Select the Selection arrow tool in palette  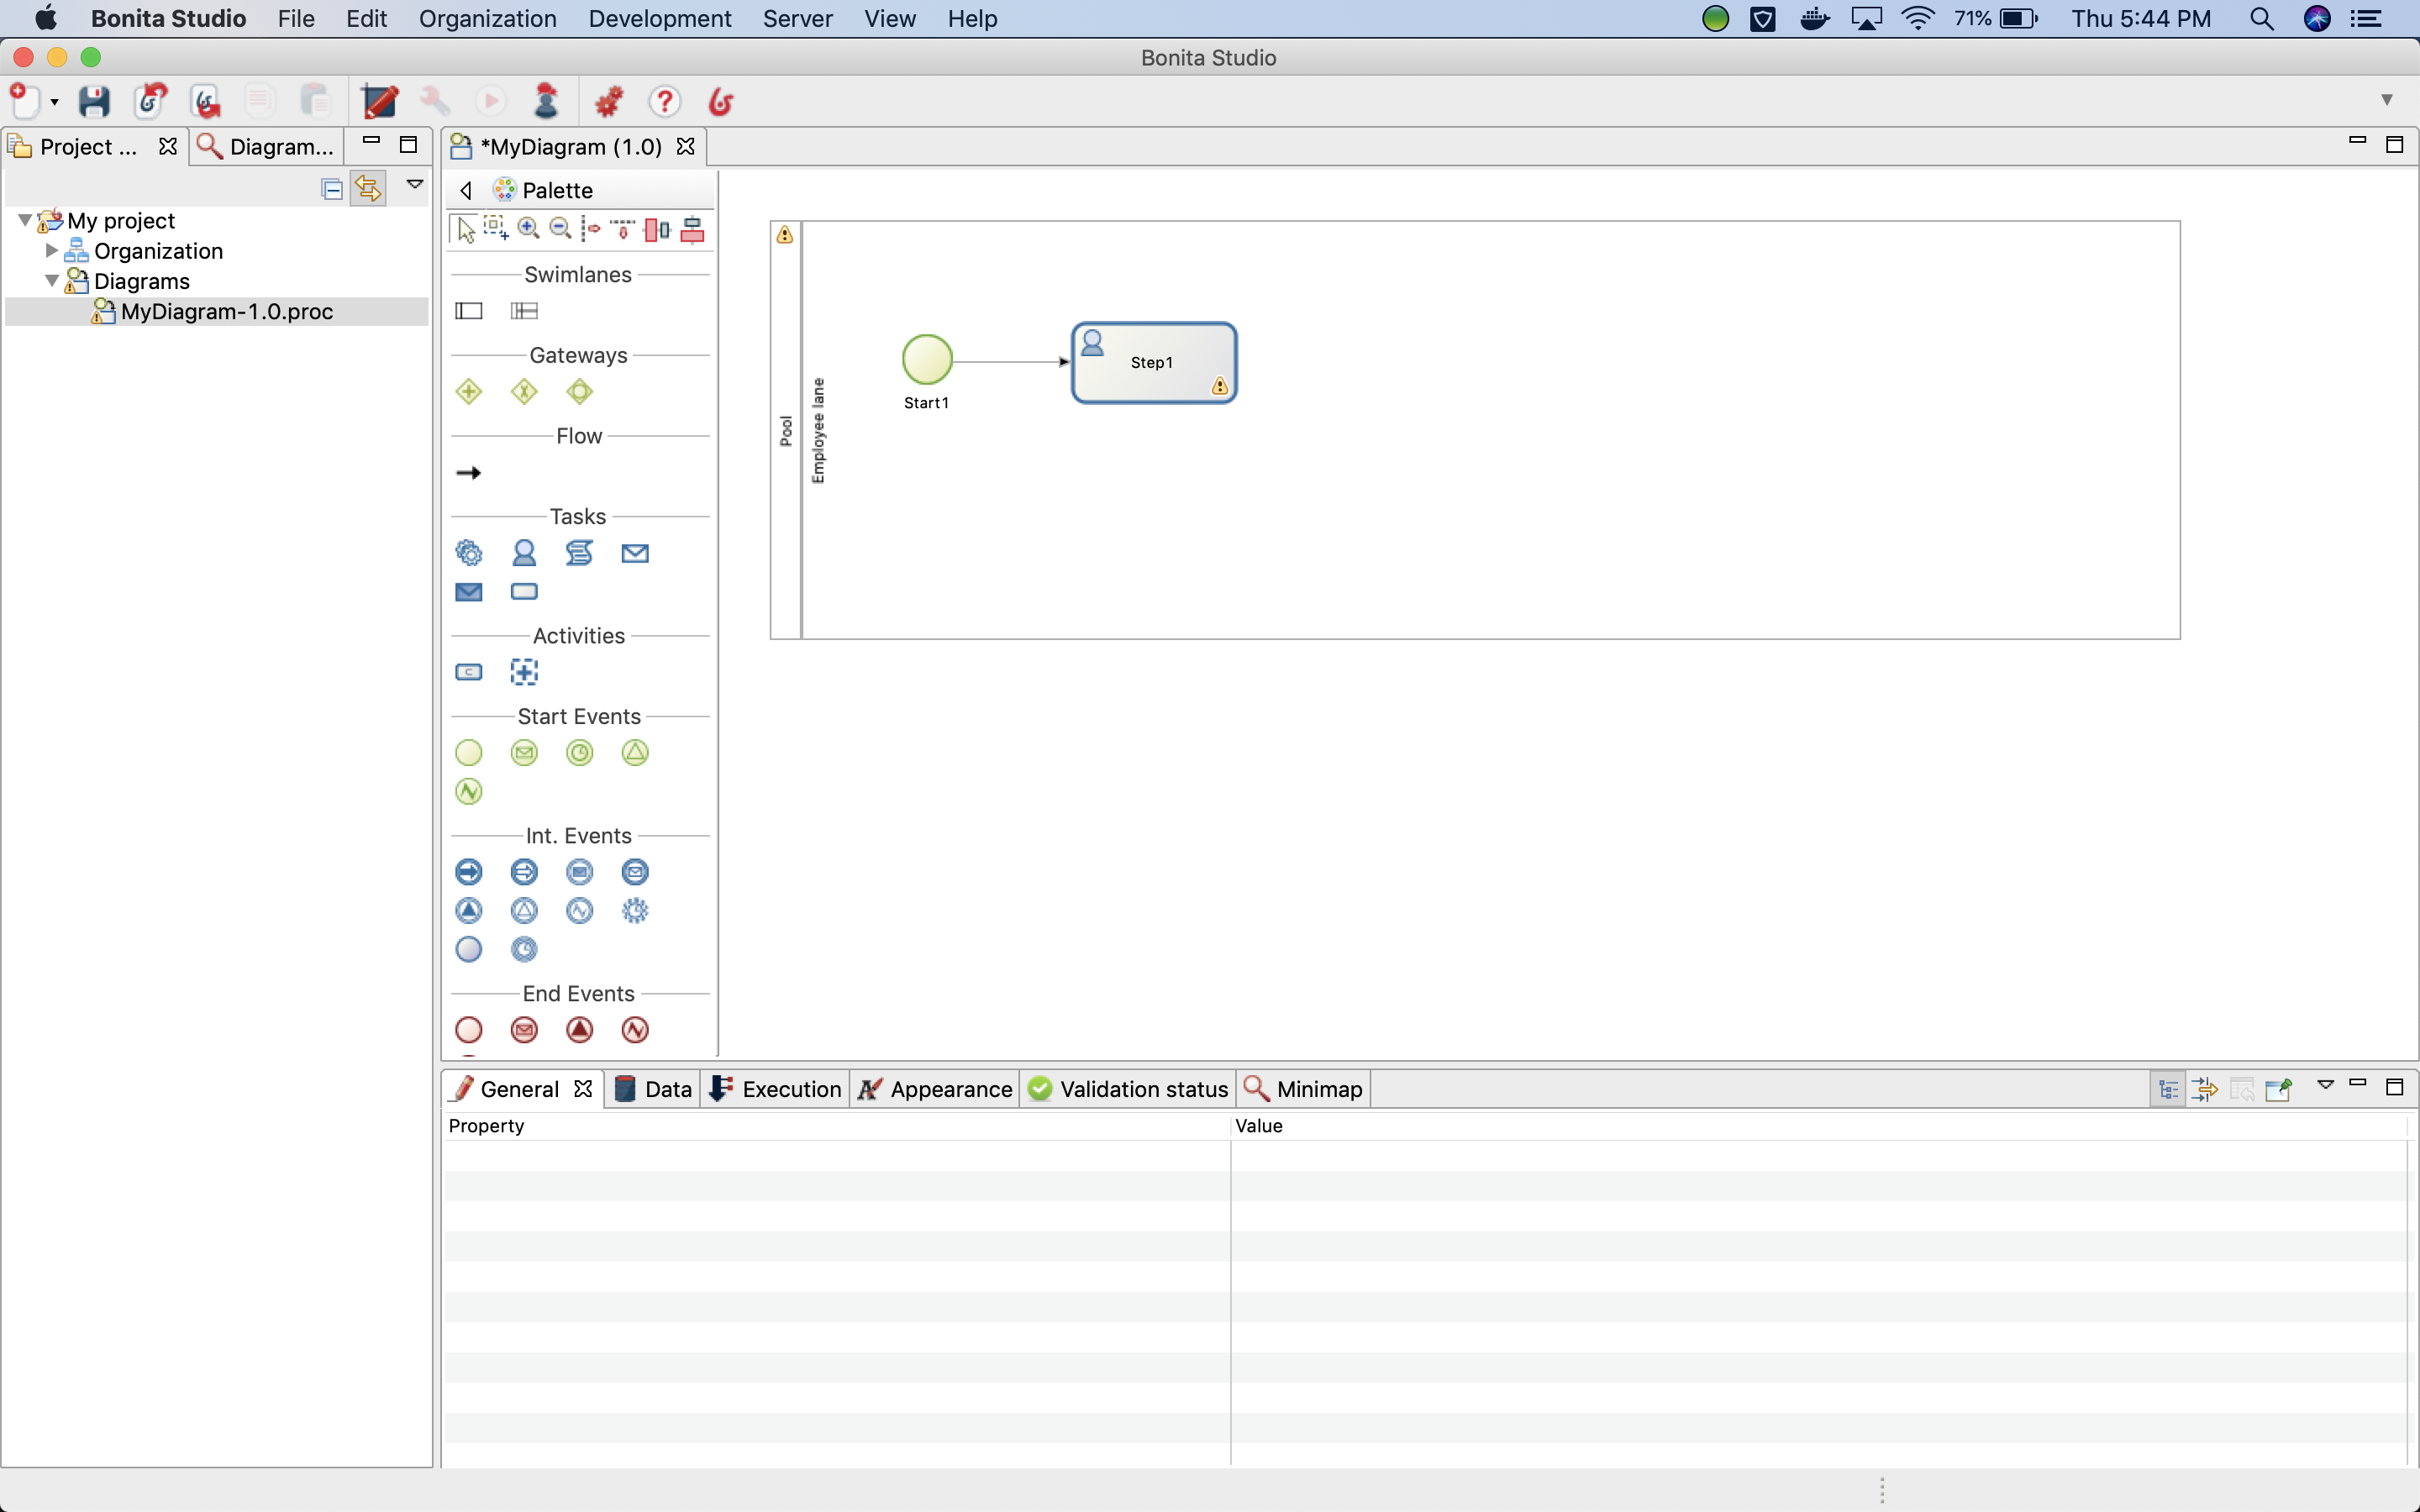(x=465, y=230)
